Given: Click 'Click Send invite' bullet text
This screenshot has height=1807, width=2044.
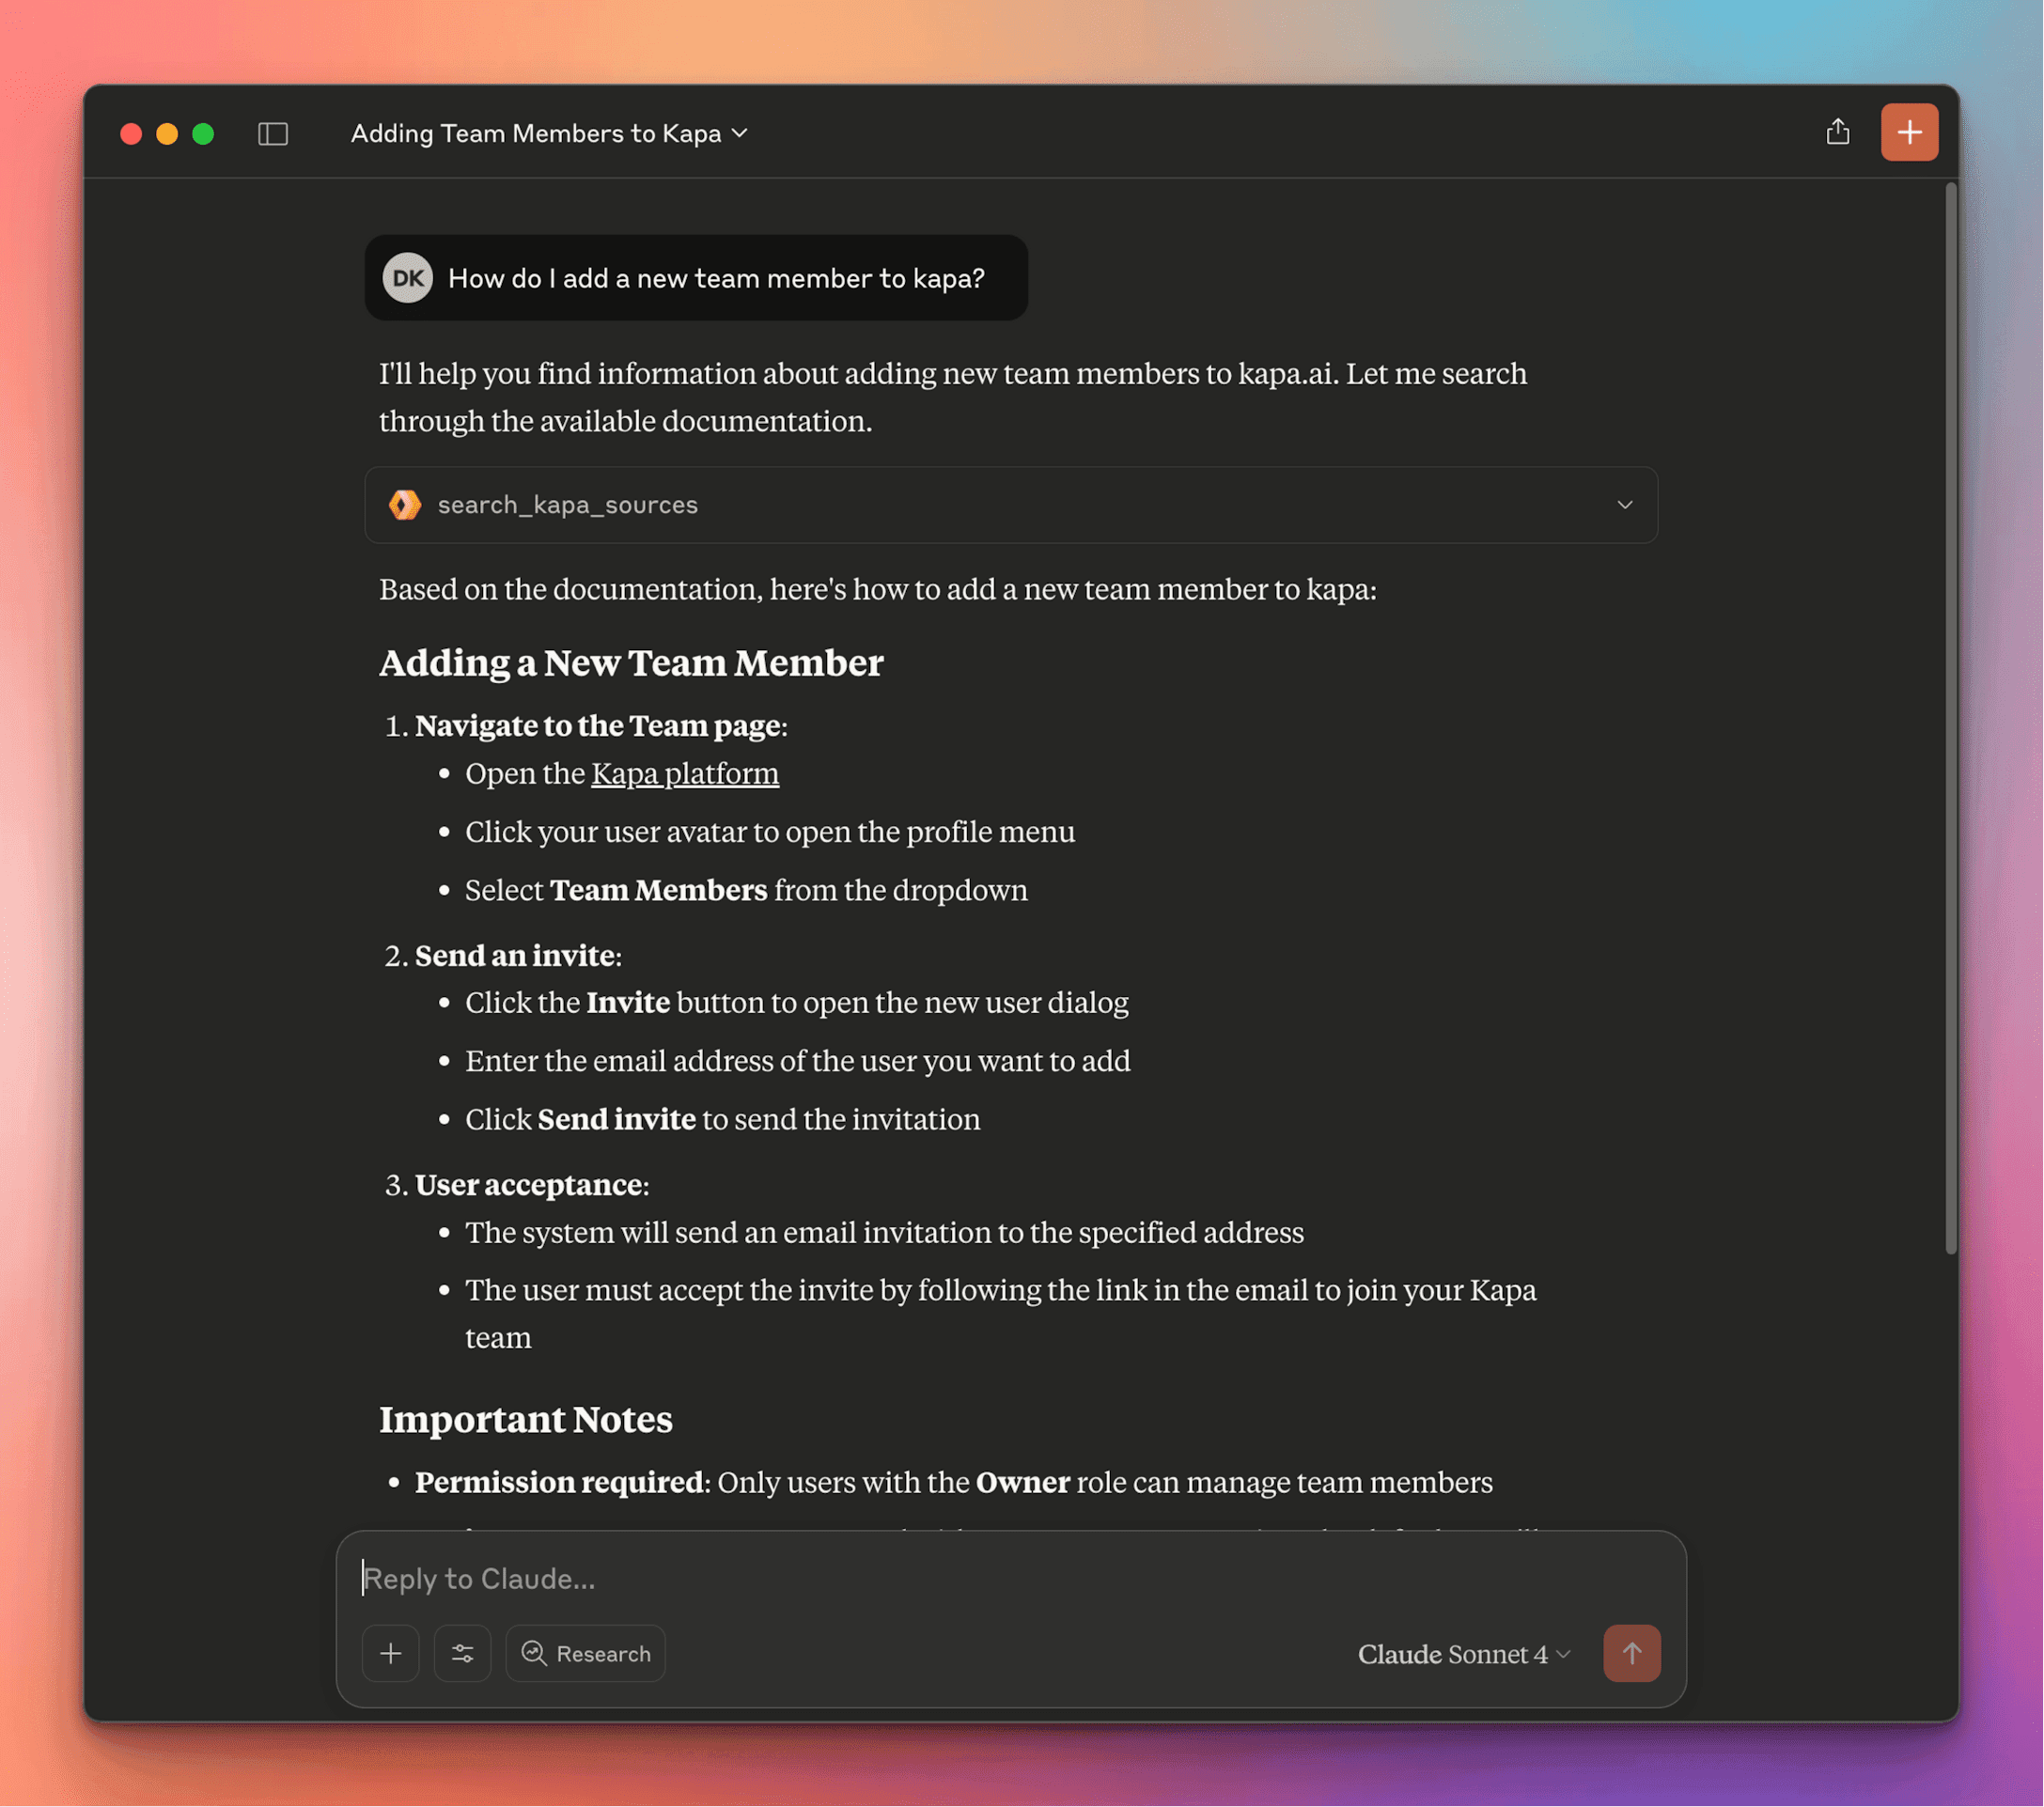Looking at the screenshot, I should (723, 1118).
